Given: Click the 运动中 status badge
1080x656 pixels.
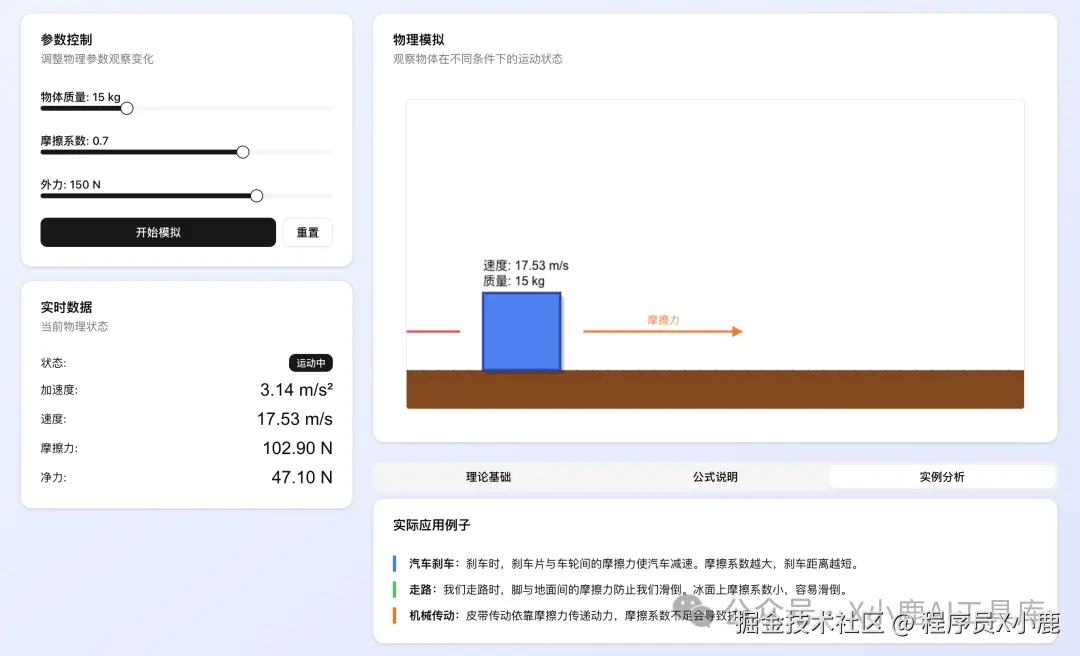Looking at the screenshot, I should point(310,363).
